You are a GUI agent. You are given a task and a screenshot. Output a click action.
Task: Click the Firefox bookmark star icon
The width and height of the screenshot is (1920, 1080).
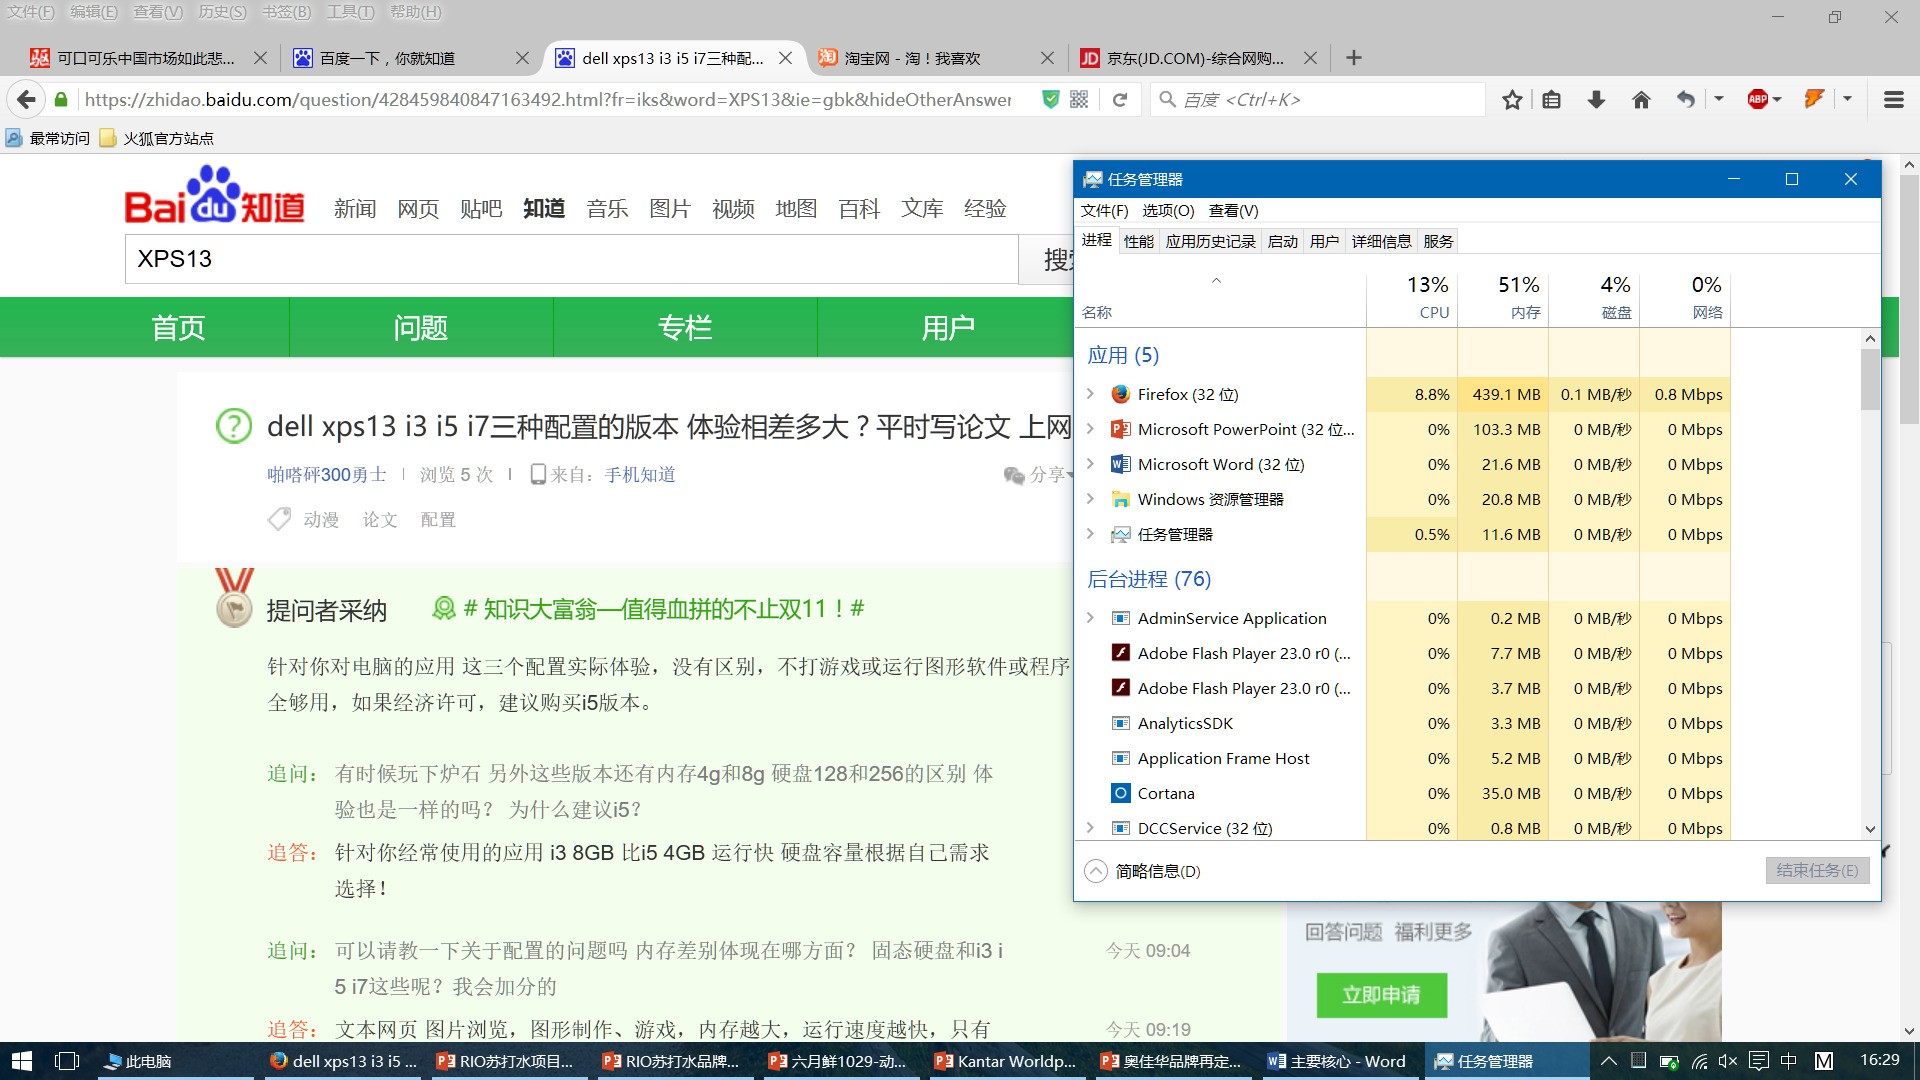1512,100
